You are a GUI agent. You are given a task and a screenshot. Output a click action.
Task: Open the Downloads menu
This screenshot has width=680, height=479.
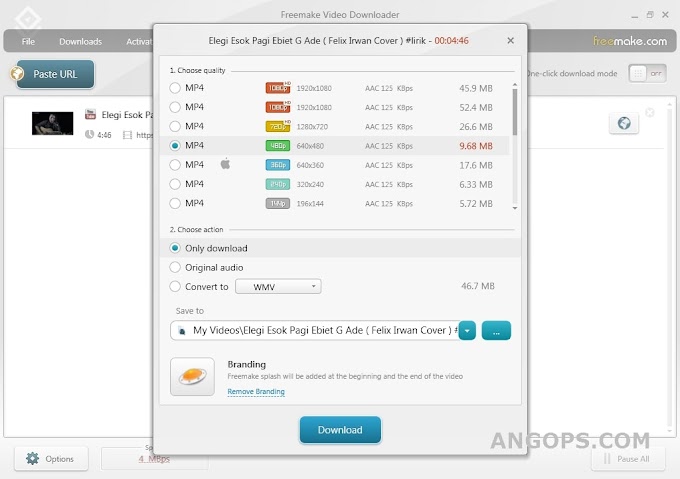point(80,42)
